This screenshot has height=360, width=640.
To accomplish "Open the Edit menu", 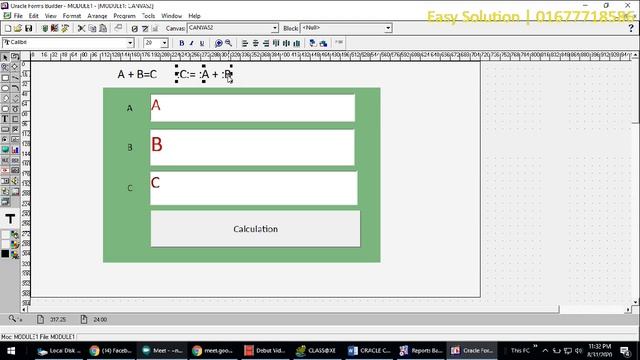I will click(33, 16).
